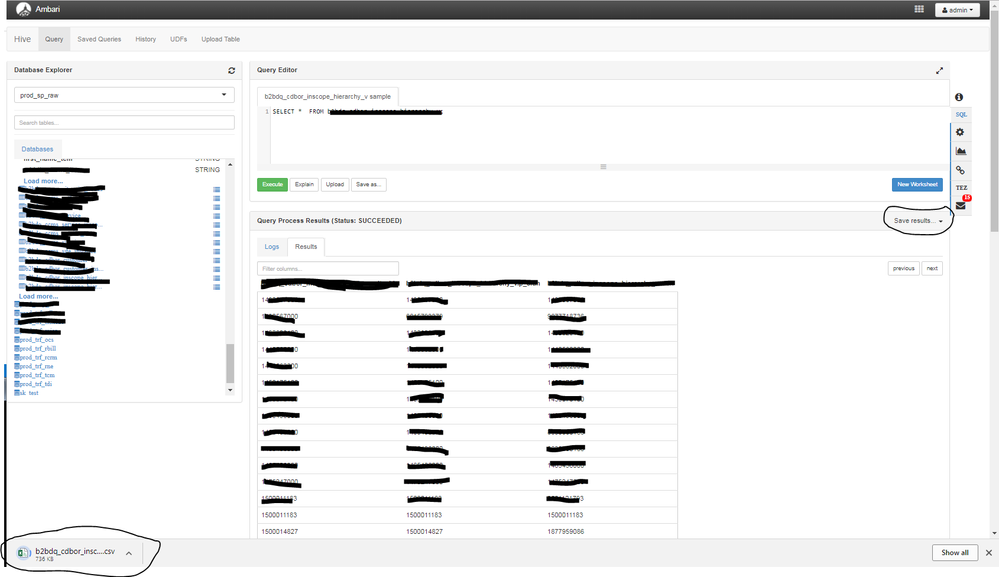The height and width of the screenshot is (577, 999).
Task: Click the Hive view title link
Action: click(22, 39)
